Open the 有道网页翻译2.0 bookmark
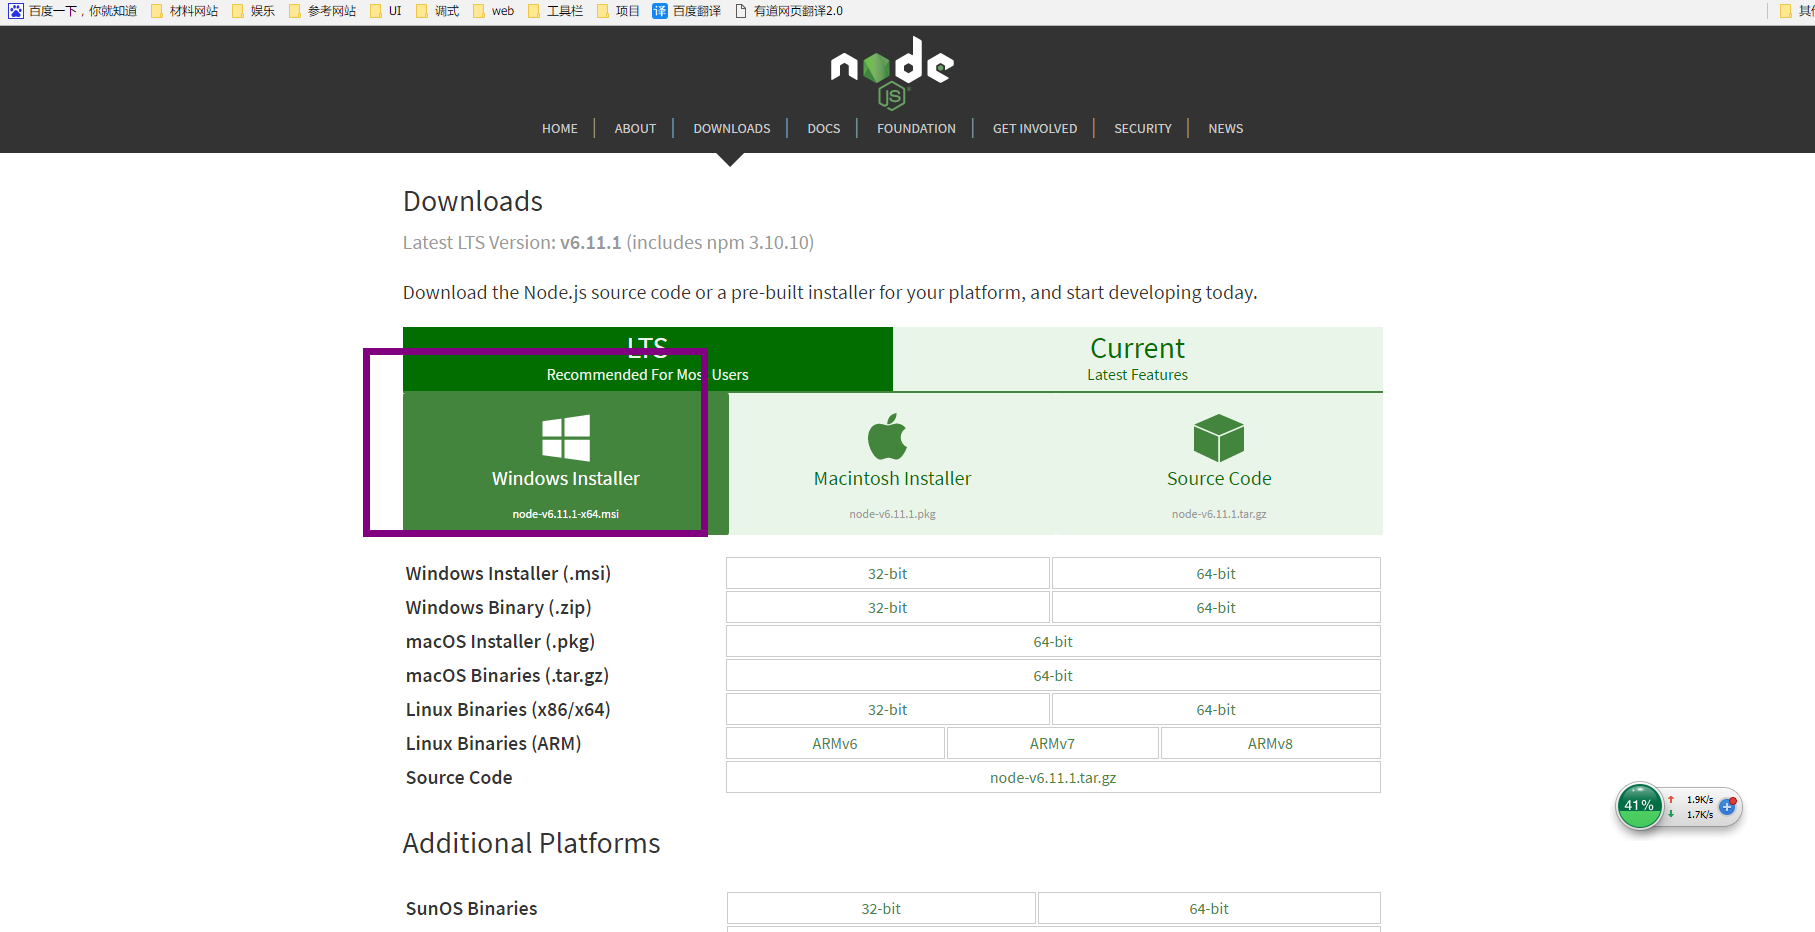 coord(789,11)
